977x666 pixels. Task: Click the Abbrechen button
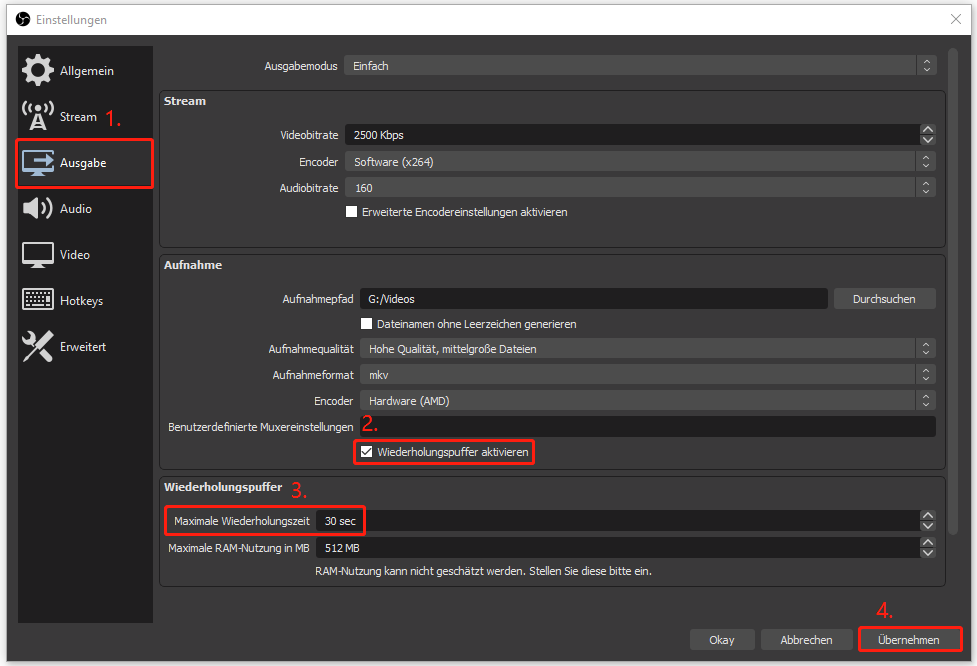pyautogui.click(x=806, y=640)
